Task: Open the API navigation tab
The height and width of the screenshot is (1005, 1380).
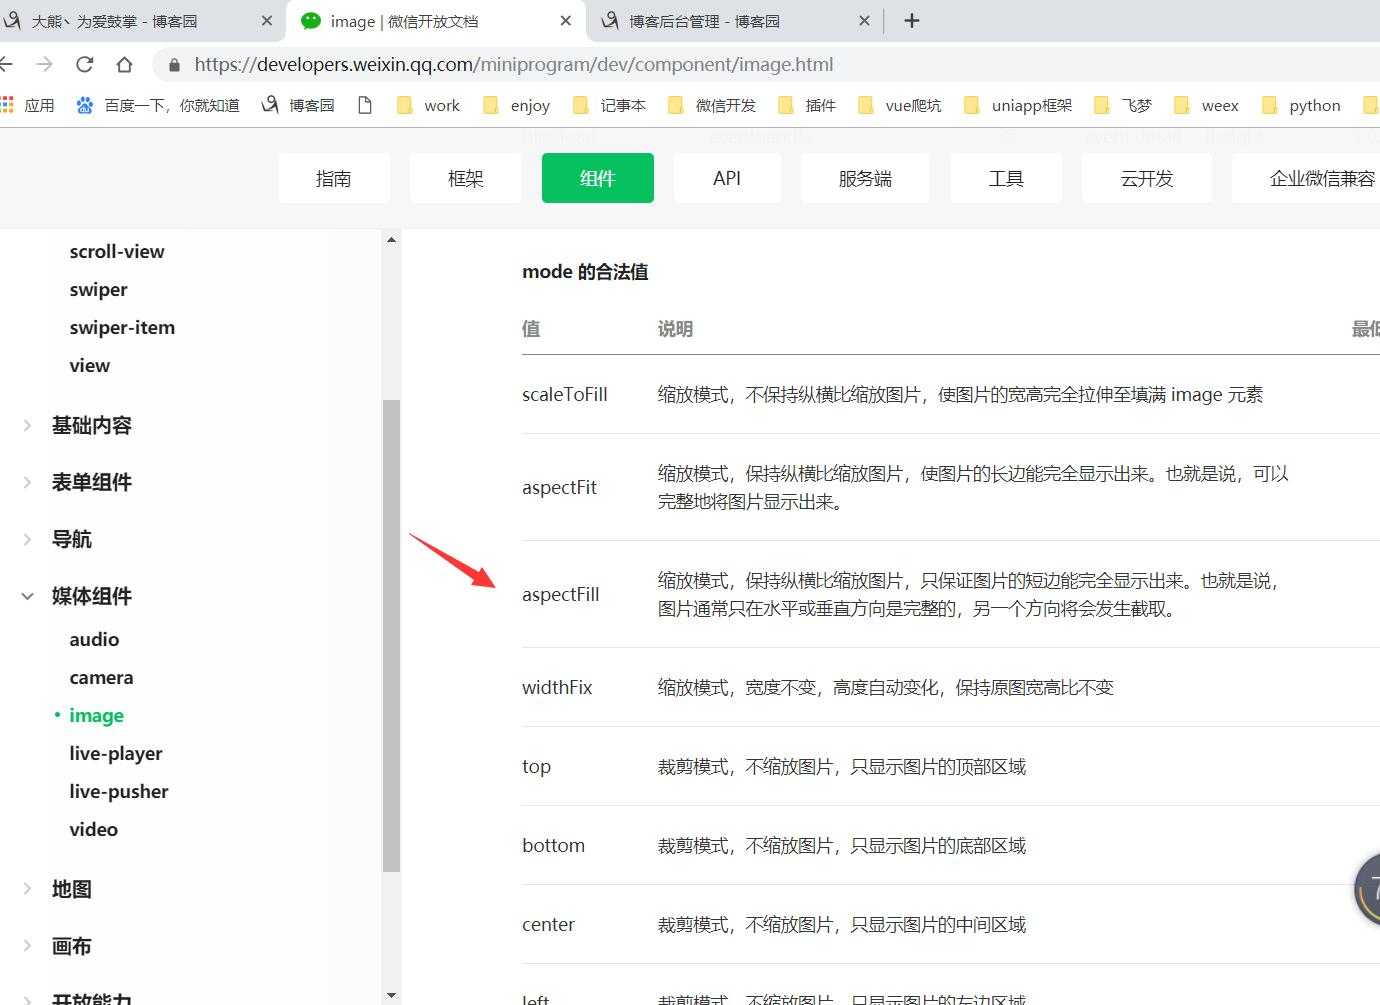Action: [727, 178]
